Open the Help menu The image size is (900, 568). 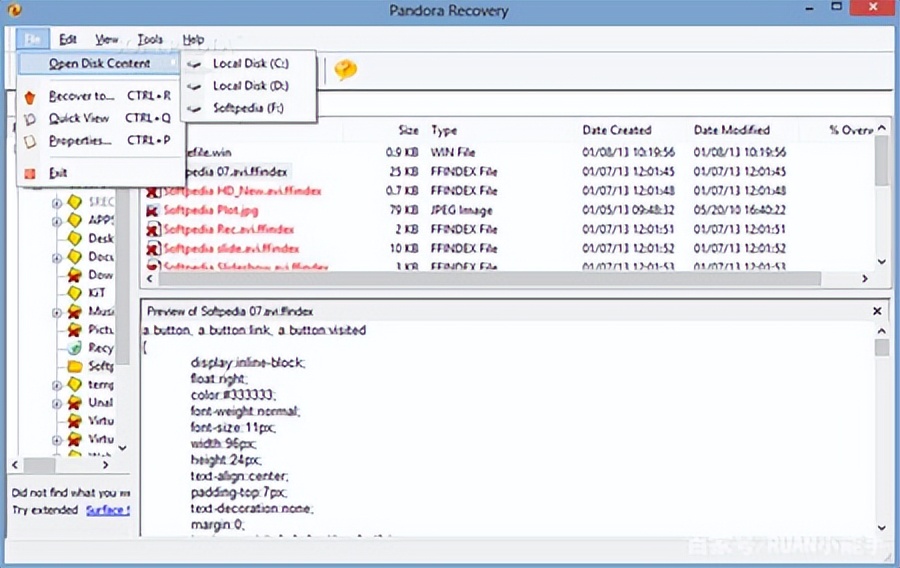click(193, 39)
